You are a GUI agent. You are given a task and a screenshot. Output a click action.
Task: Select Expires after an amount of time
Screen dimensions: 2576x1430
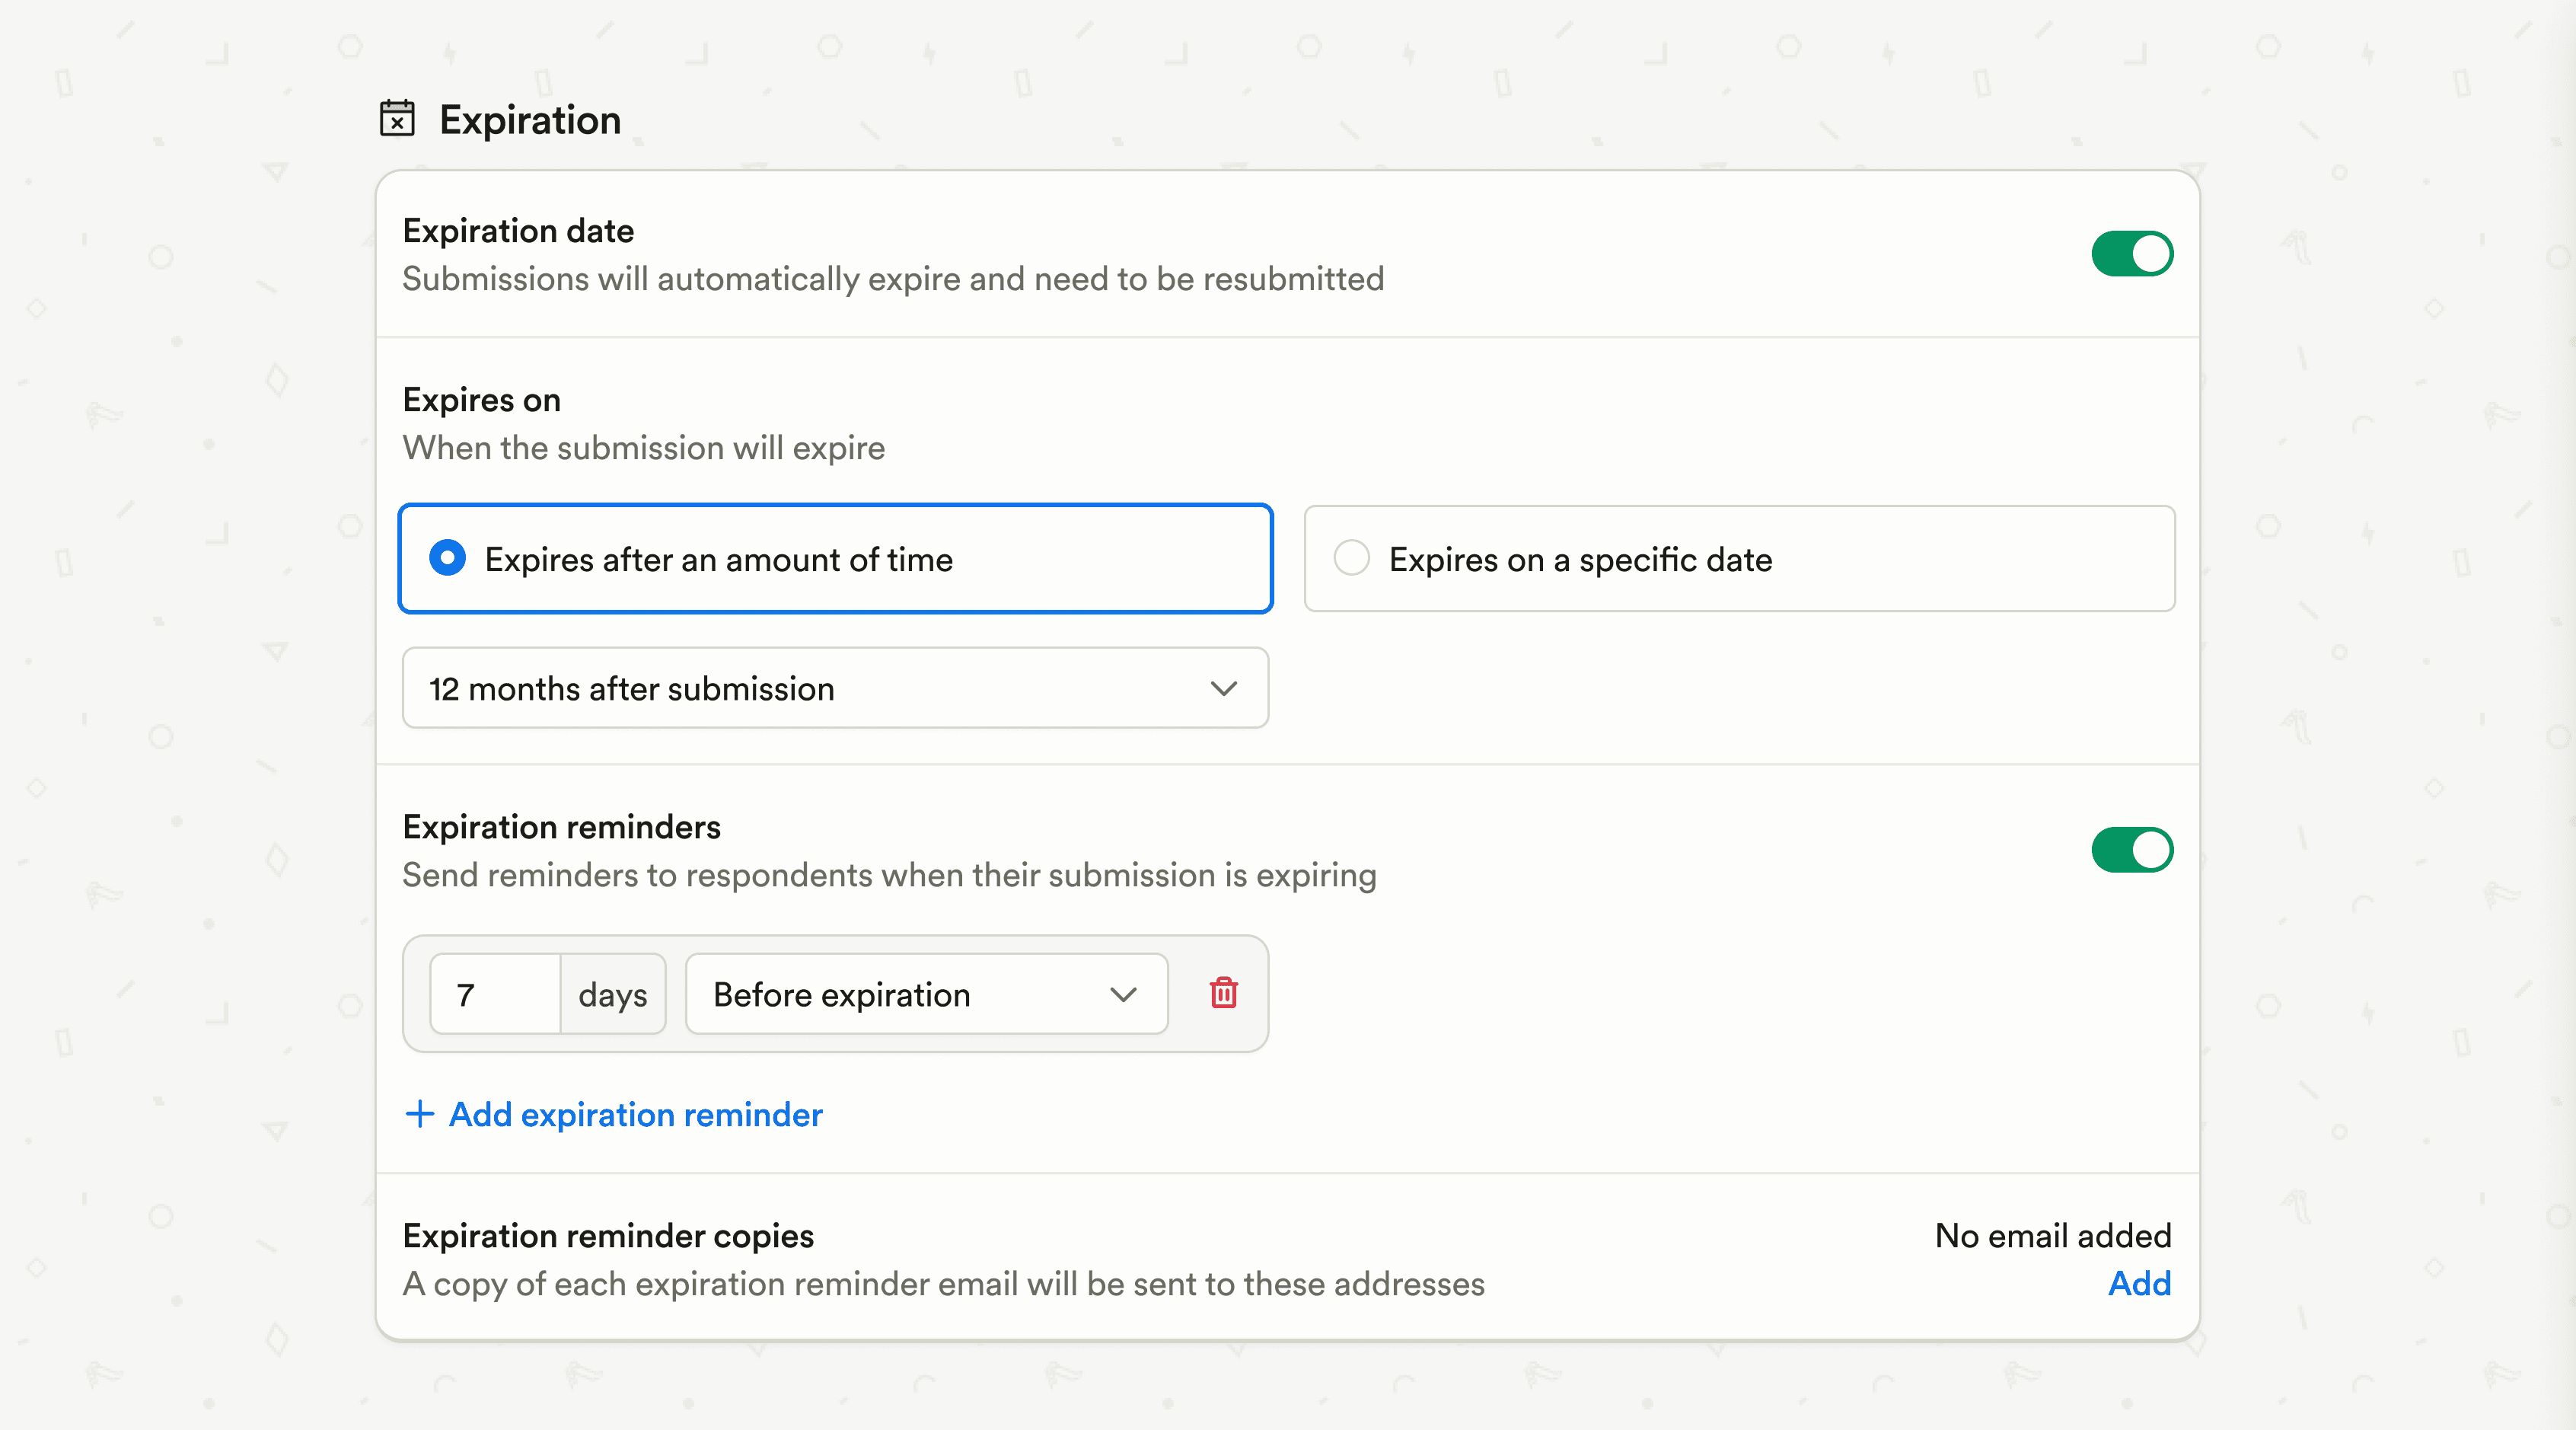point(448,558)
